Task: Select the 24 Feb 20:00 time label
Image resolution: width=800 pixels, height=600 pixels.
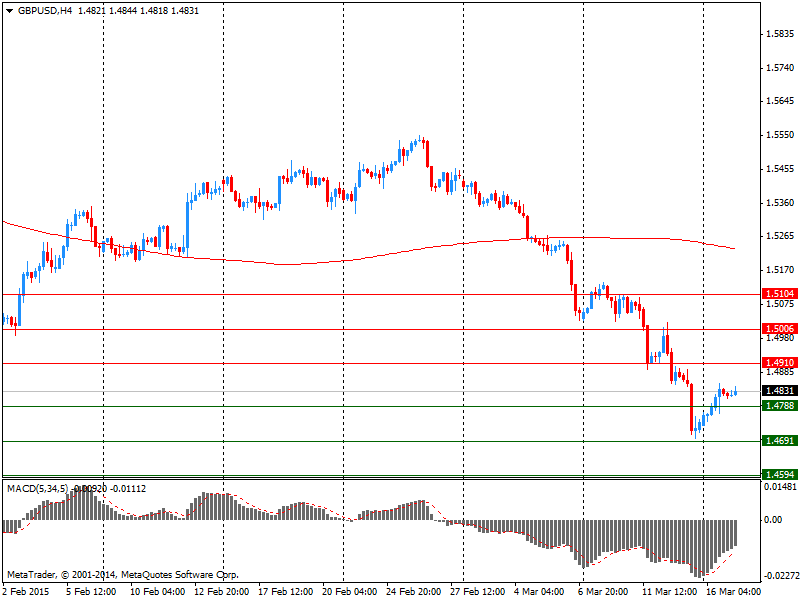Action: (x=414, y=592)
